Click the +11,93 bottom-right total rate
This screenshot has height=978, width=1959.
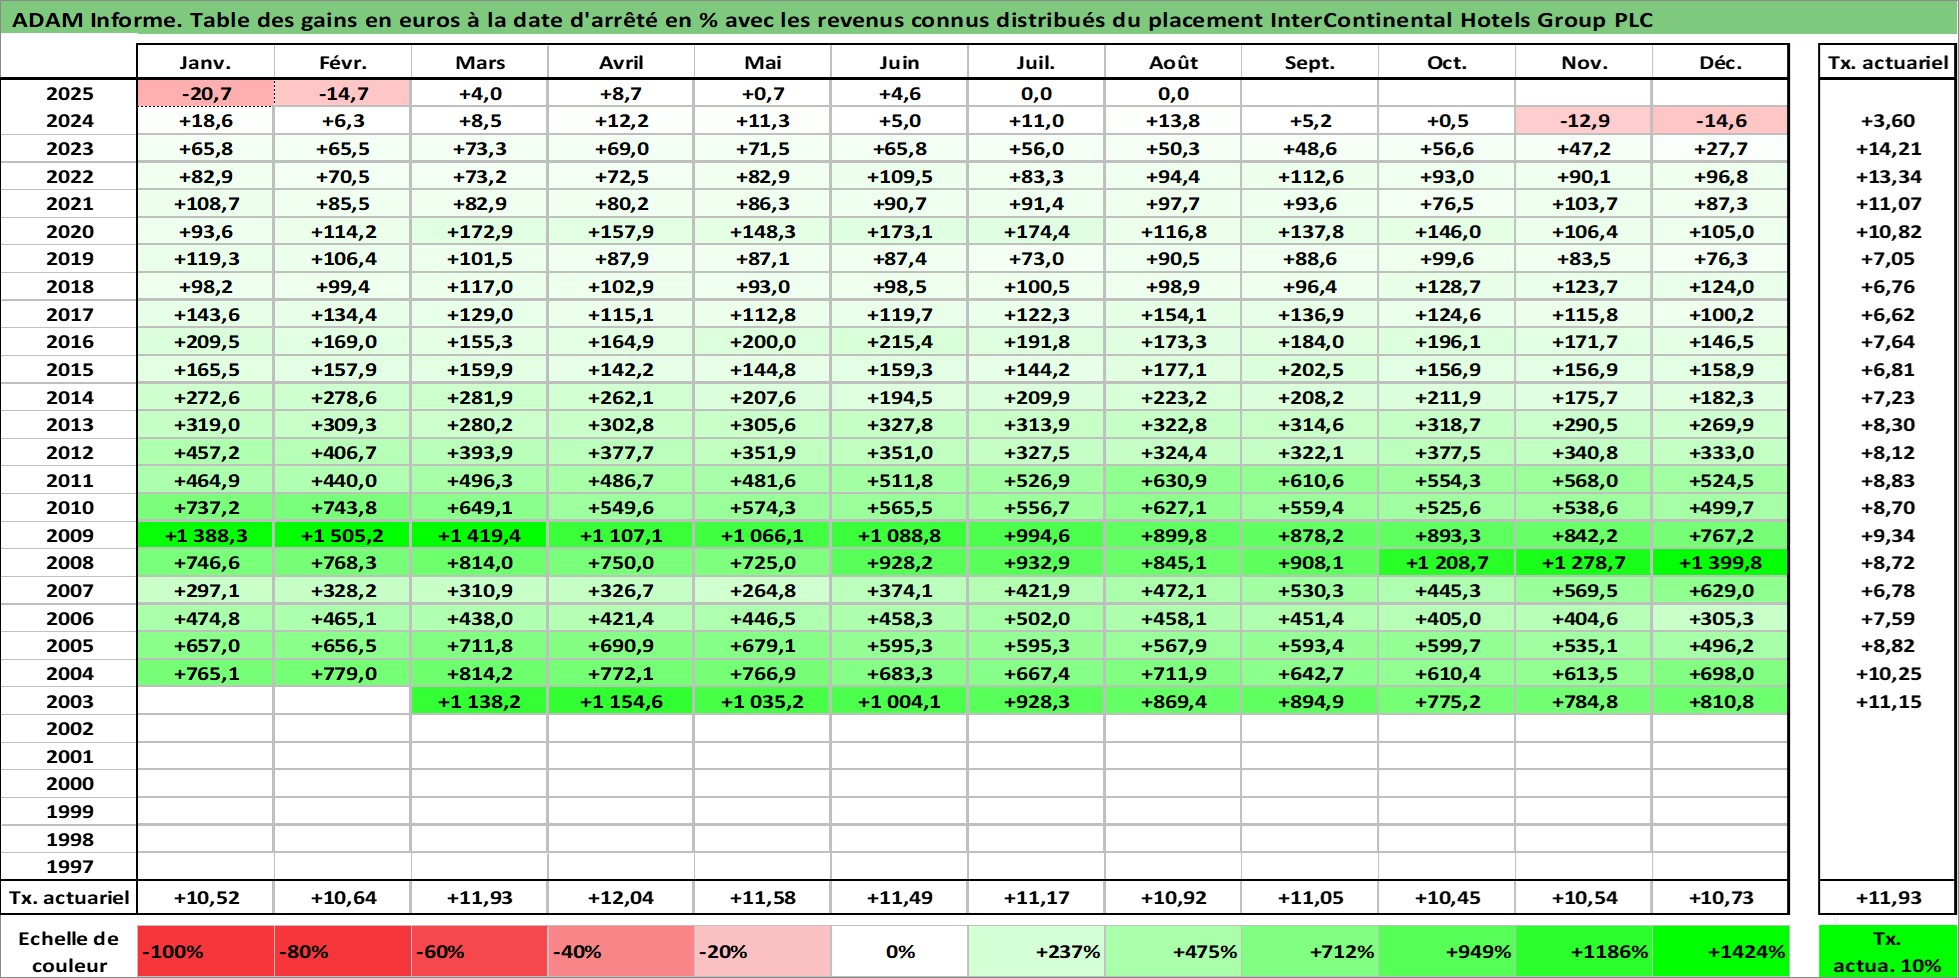[x=1887, y=897]
